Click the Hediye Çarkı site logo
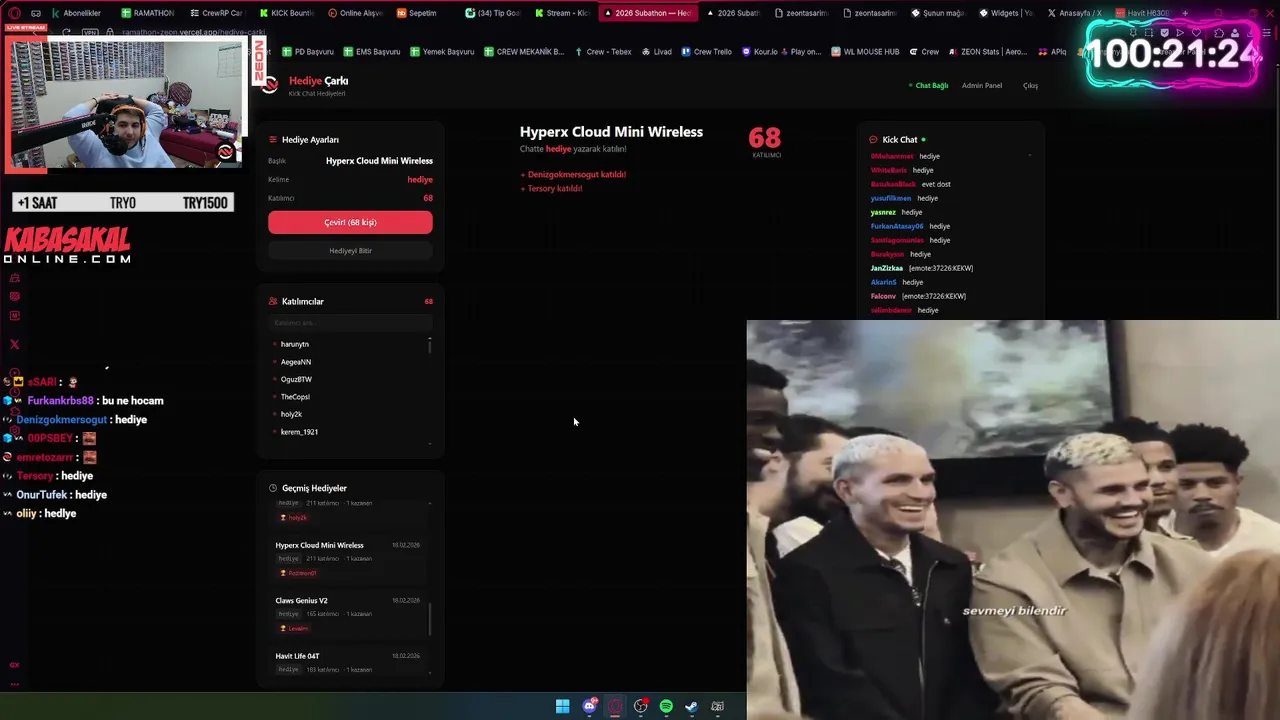The width and height of the screenshot is (1280, 720). tap(270, 85)
